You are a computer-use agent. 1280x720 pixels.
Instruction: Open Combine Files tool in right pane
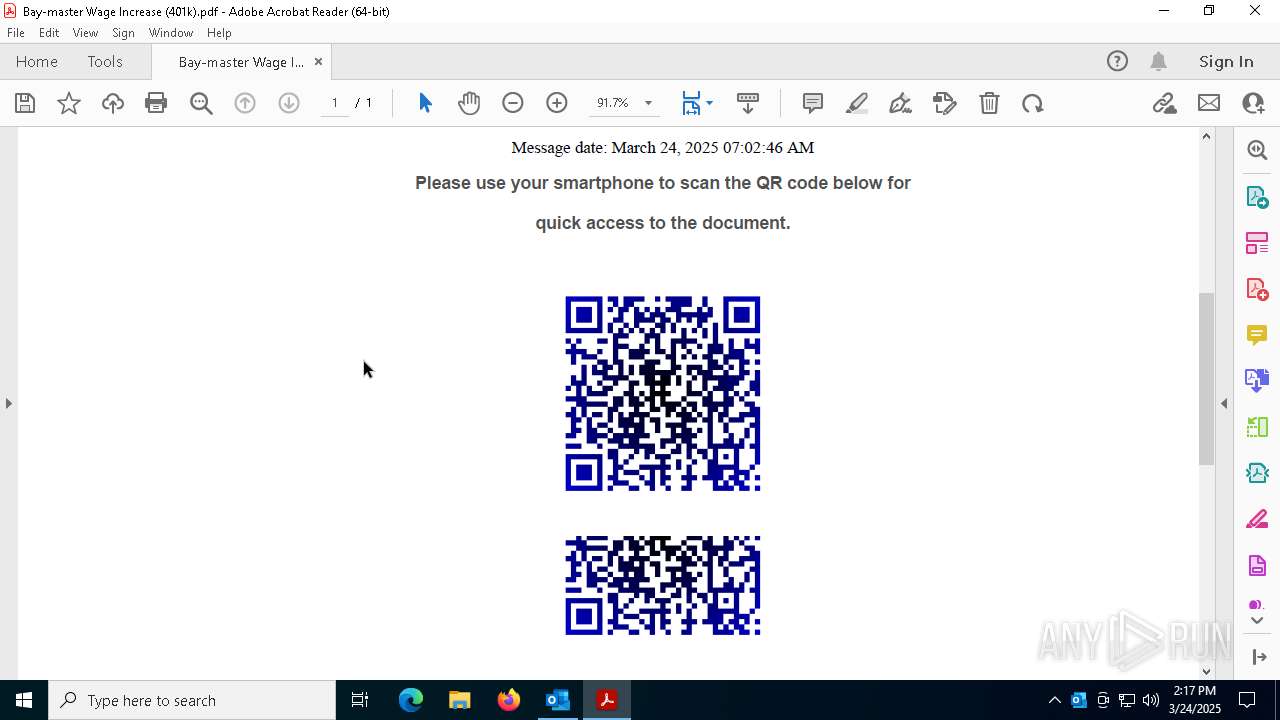click(1257, 381)
